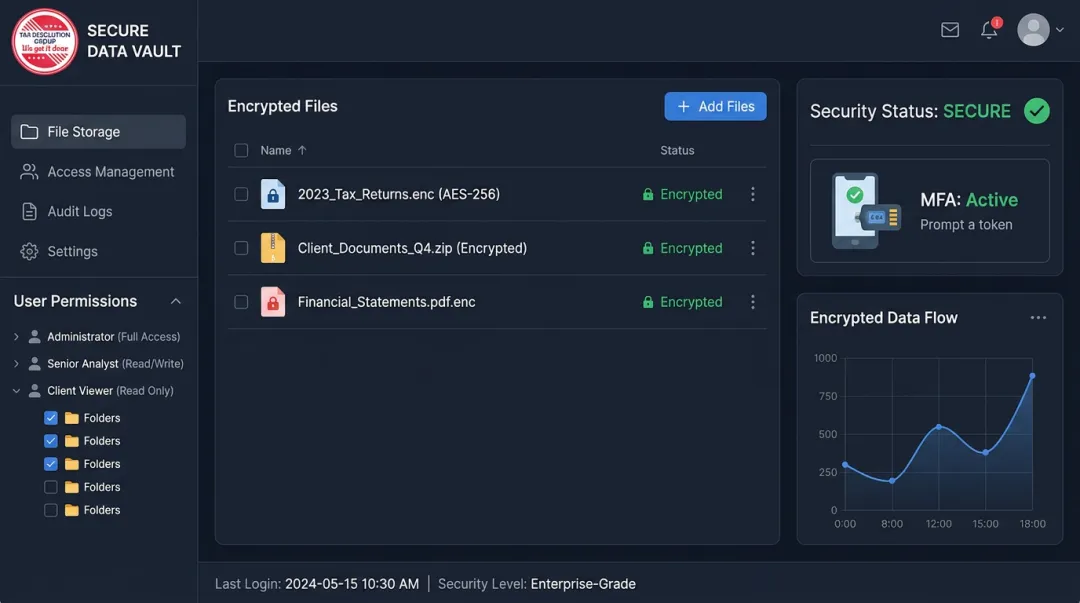Sort files by Name column

[276, 150]
